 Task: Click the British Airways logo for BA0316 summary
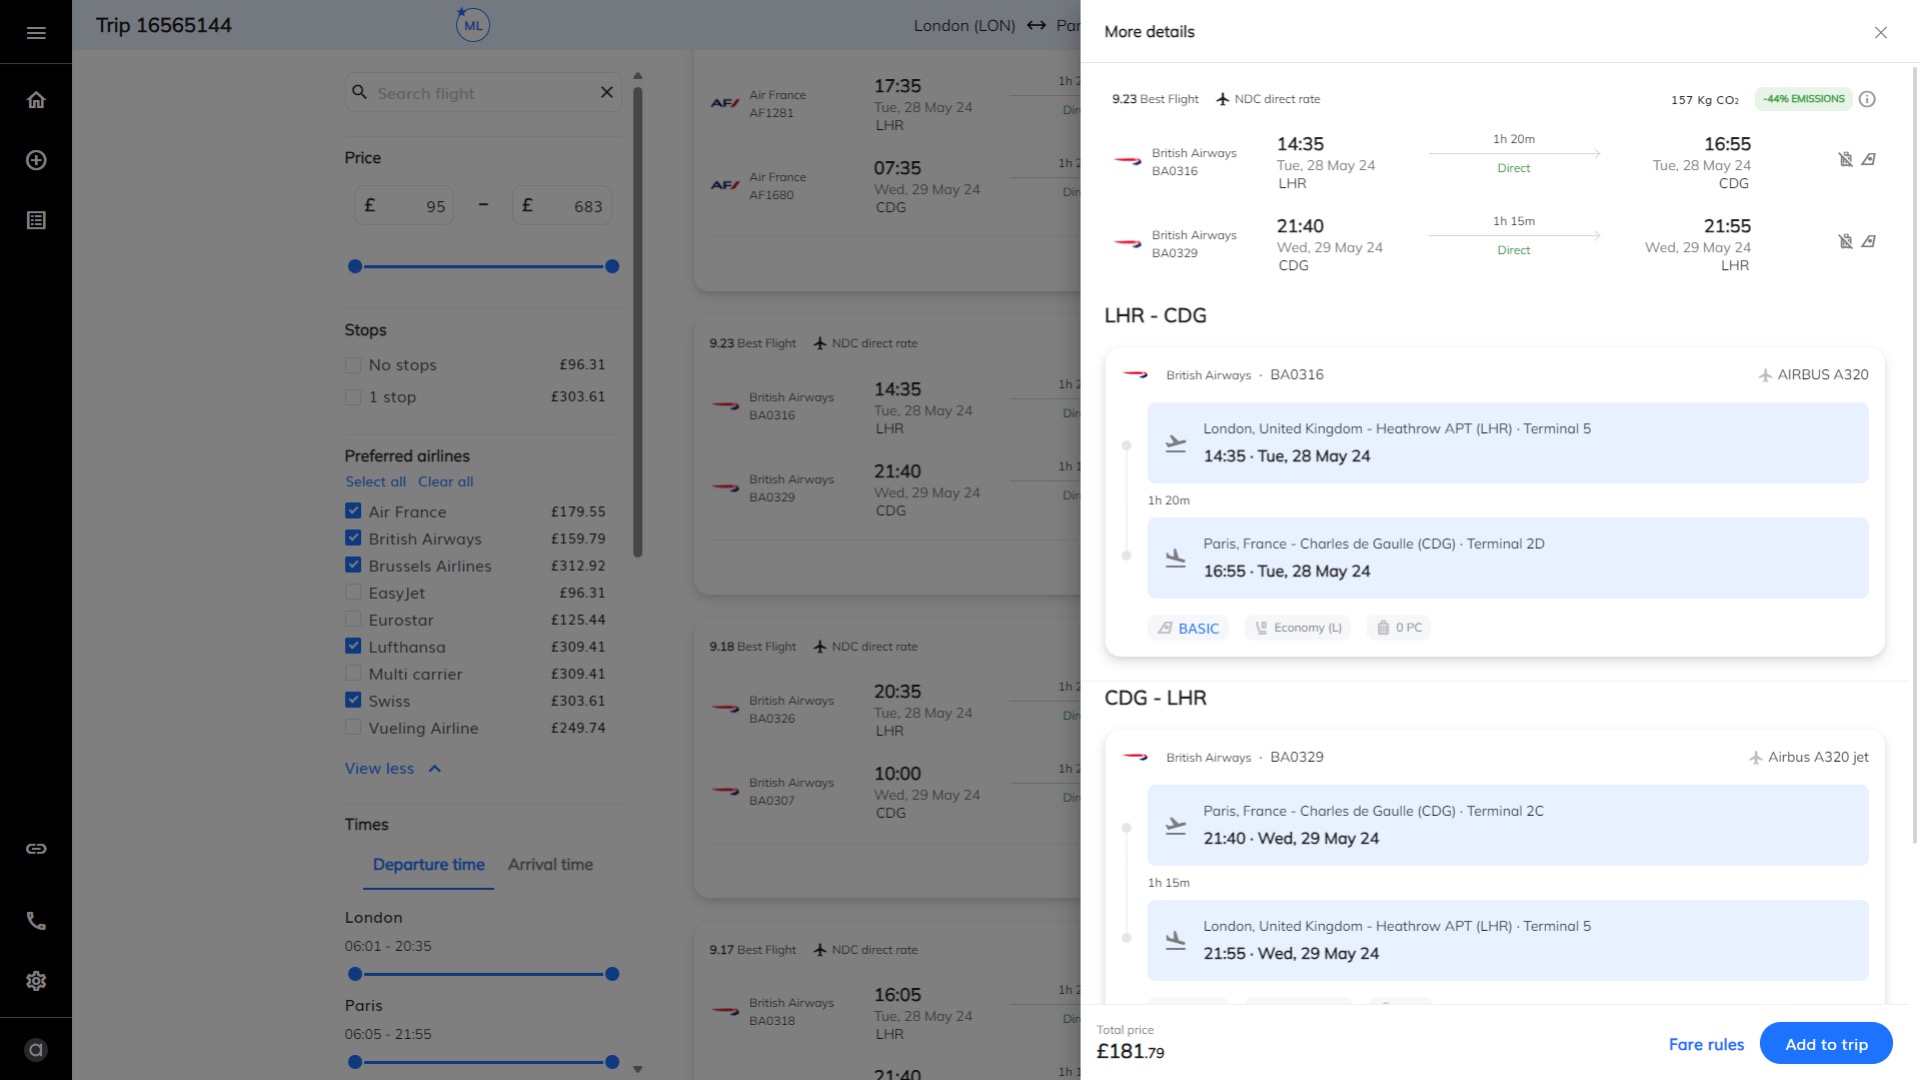pos(1128,161)
